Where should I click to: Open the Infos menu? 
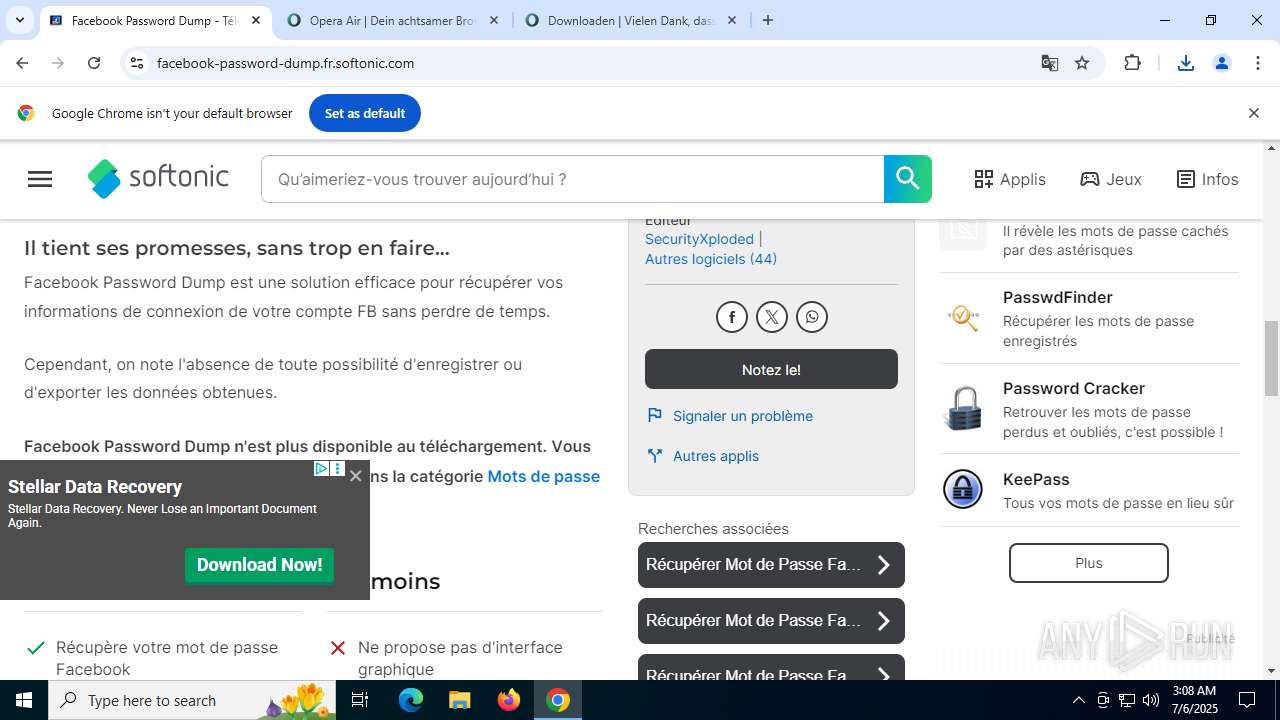[1207, 179]
